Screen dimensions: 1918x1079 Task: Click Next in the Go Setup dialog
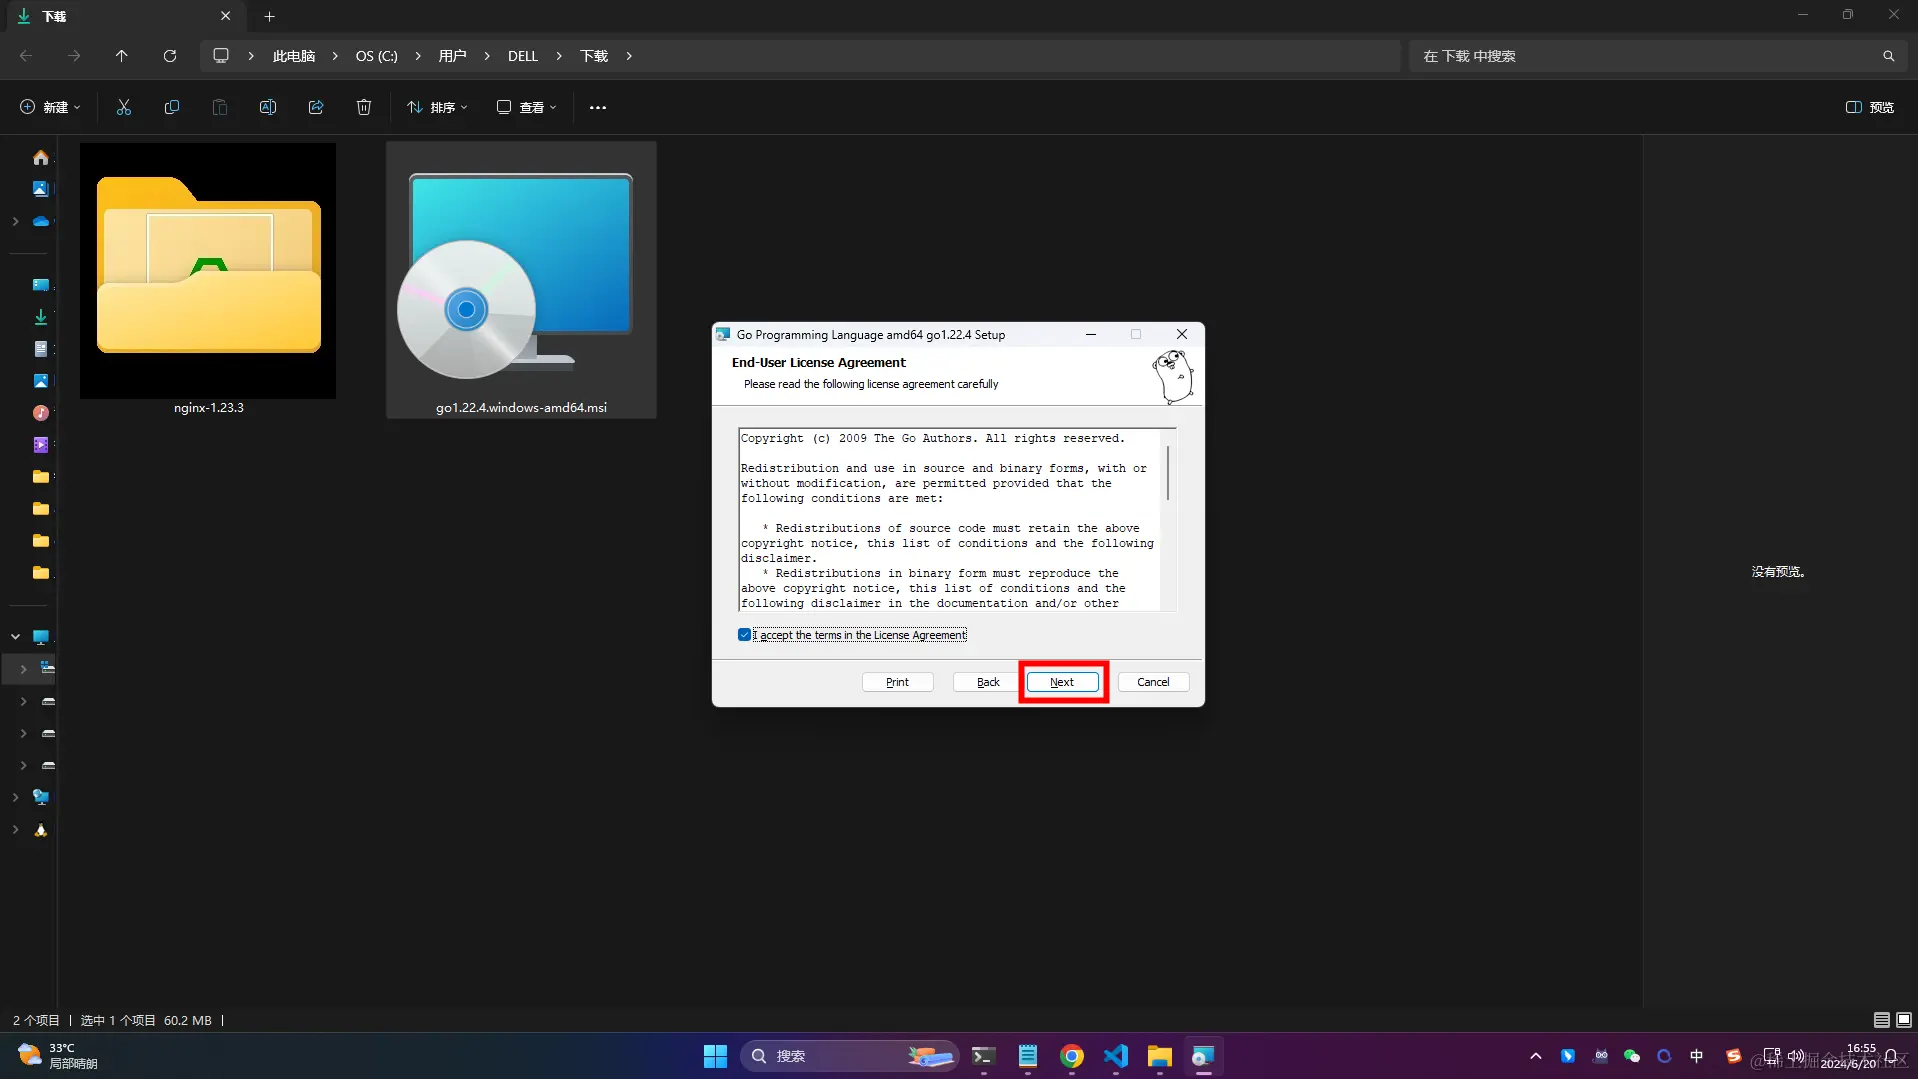pos(1062,682)
